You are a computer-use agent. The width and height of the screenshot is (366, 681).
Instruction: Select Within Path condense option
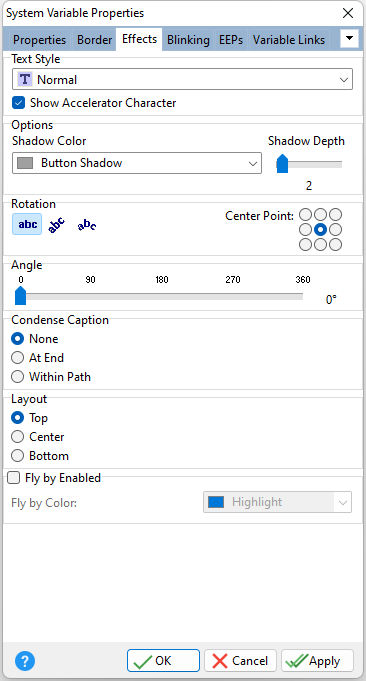coord(17,377)
